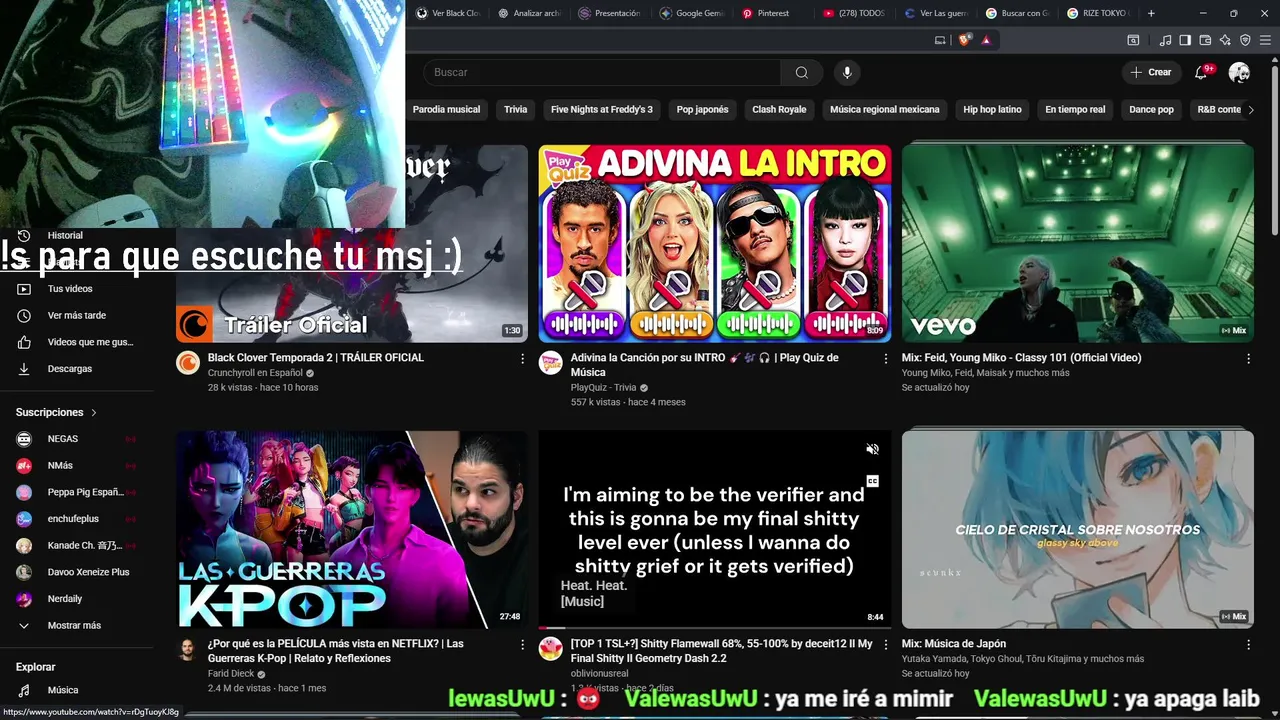The width and height of the screenshot is (1280, 720).
Task: Expand Mostrar más subscriptions
Action: click(77, 626)
